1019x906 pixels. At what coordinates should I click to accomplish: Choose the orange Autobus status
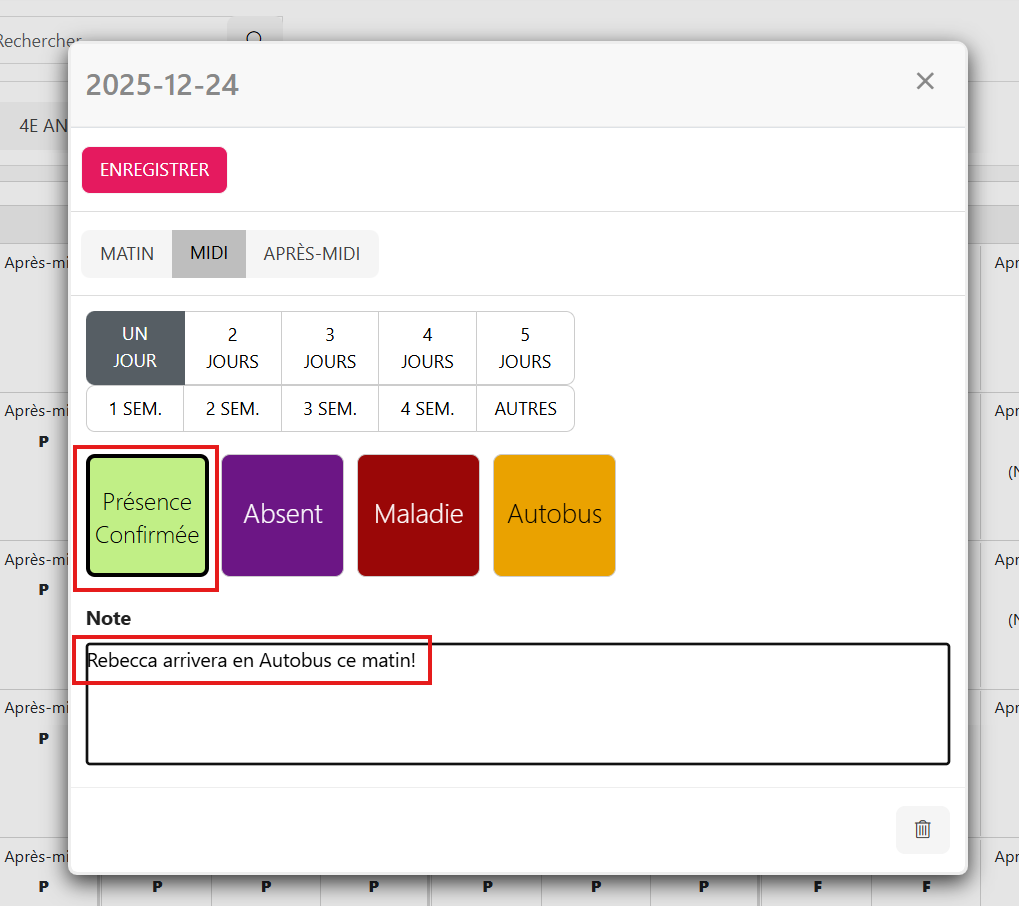[x=554, y=516]
